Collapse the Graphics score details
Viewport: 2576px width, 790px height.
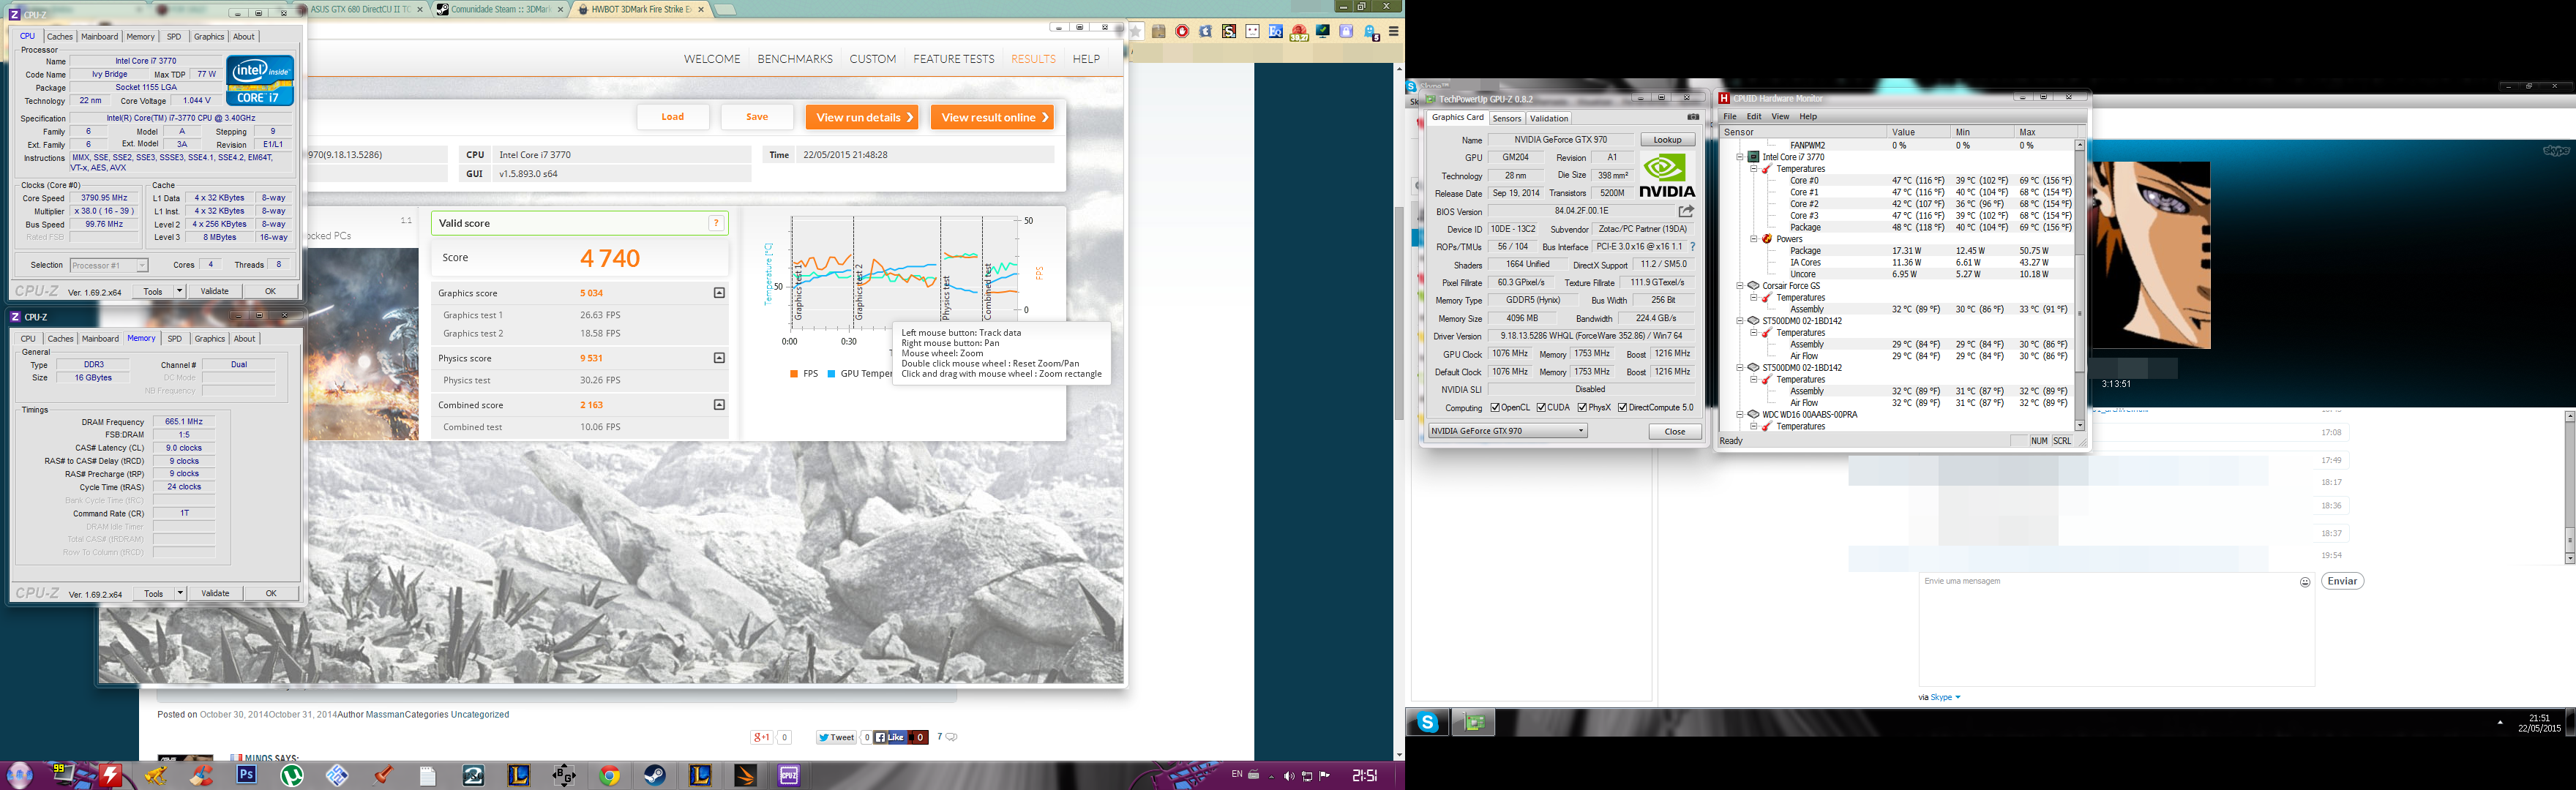click(x=719, y=293)
